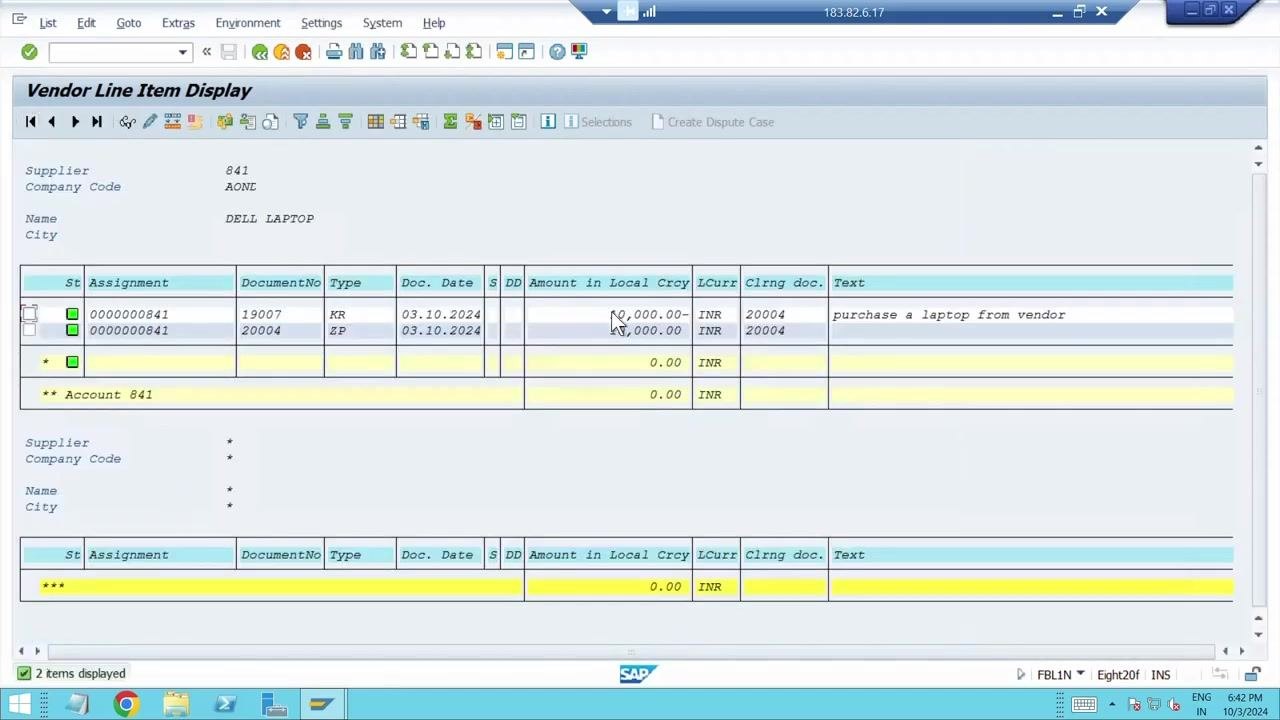Expand the remote session connection bar dropdown

[x=606, y=12]
